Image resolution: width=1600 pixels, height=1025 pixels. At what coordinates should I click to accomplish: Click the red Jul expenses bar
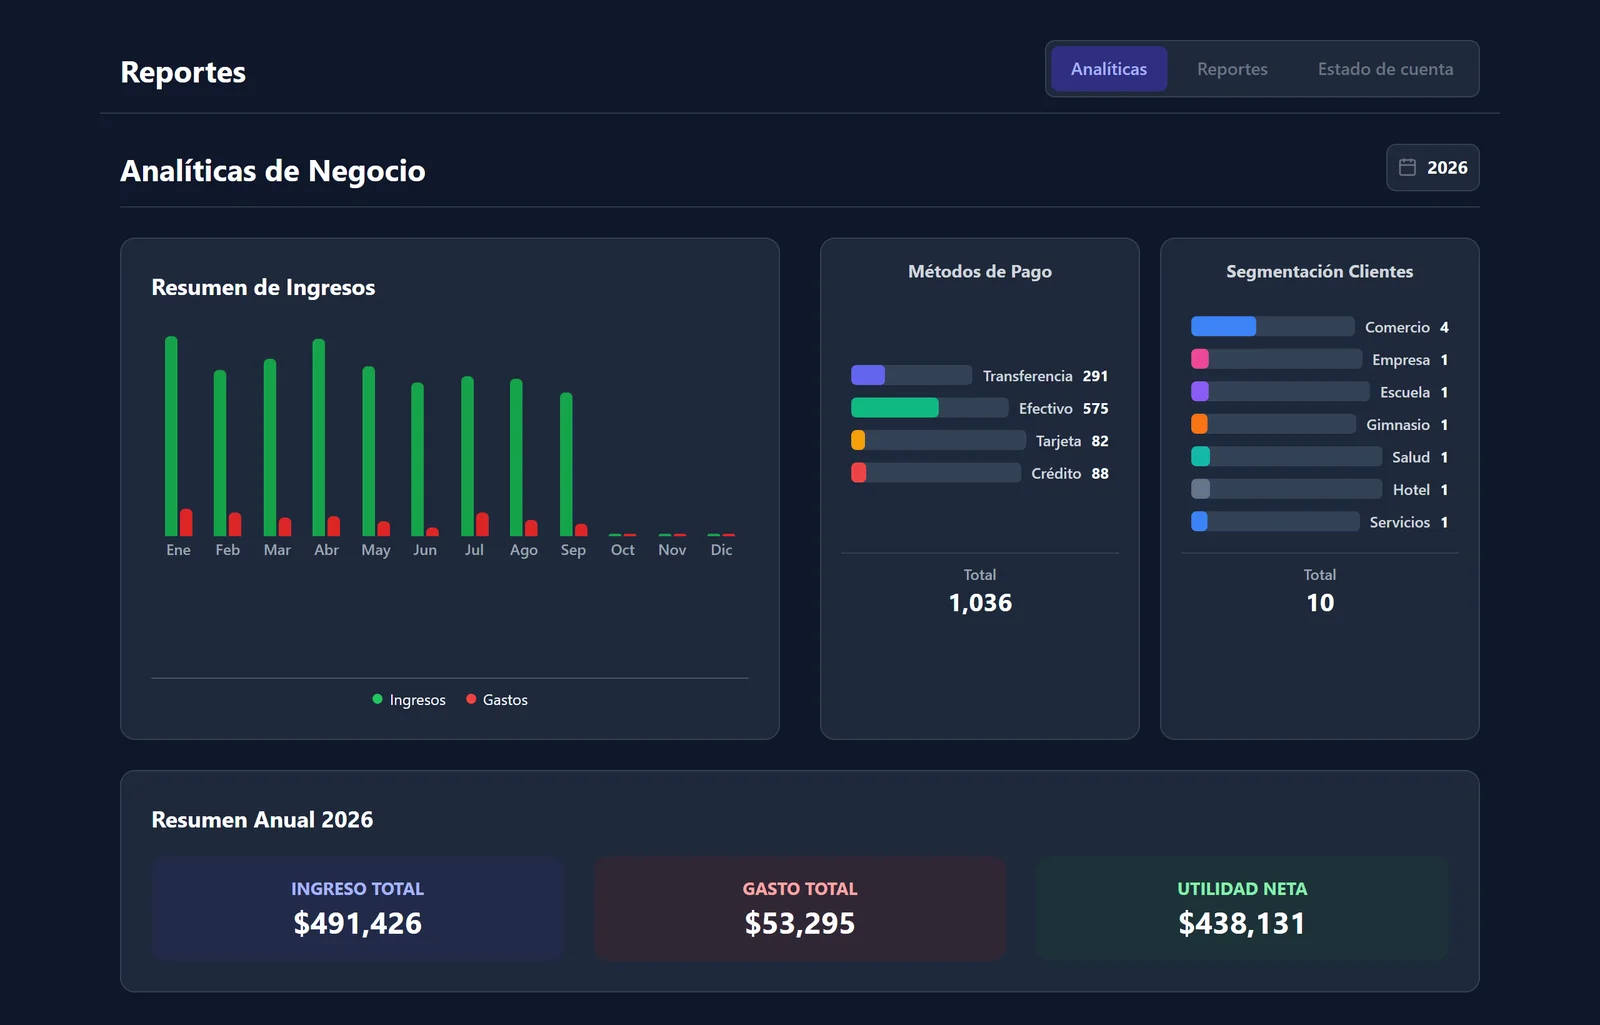pos(483,524)
